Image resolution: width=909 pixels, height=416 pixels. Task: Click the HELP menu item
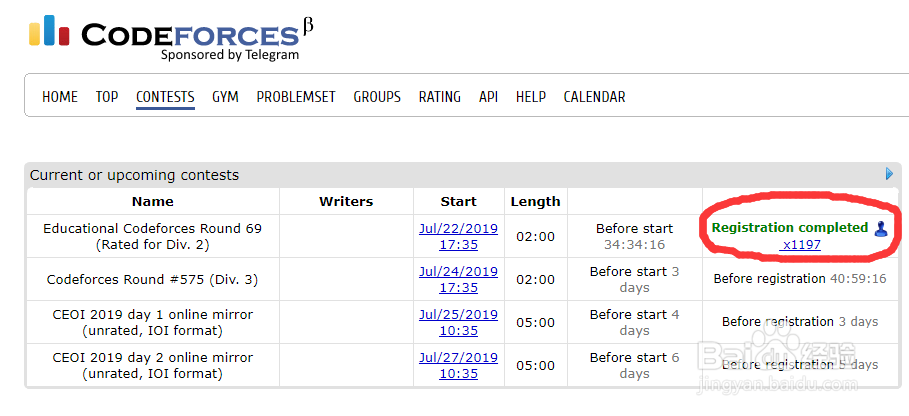click(531, 97)
